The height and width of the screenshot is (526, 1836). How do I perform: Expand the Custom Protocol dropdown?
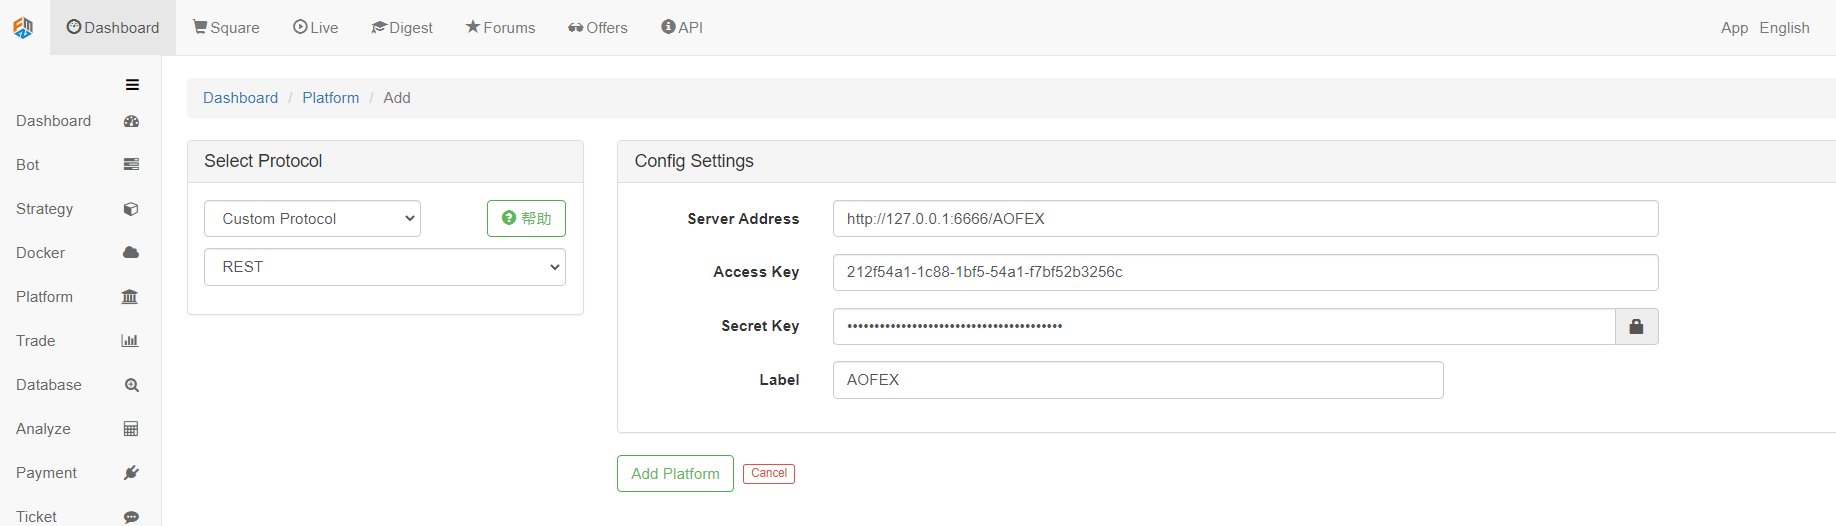(x=312, y=219)
